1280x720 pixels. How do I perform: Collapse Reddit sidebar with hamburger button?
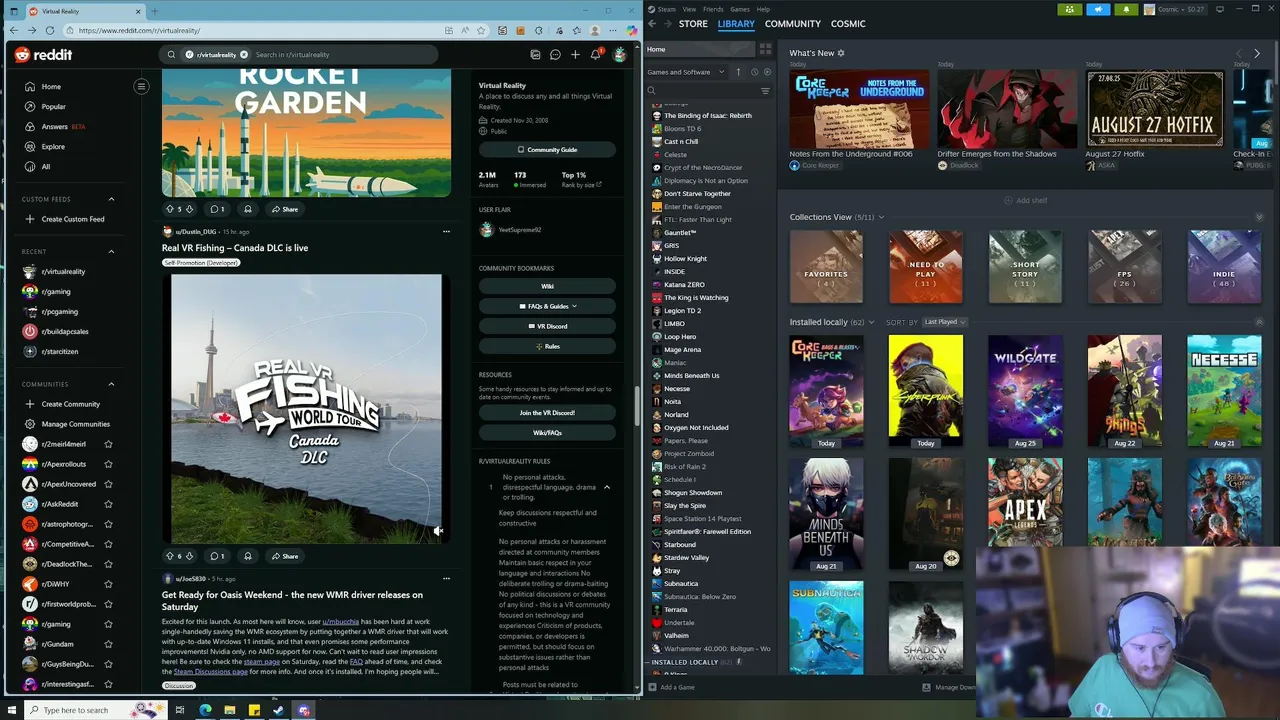pyautogui.click(x=141, y=87)
